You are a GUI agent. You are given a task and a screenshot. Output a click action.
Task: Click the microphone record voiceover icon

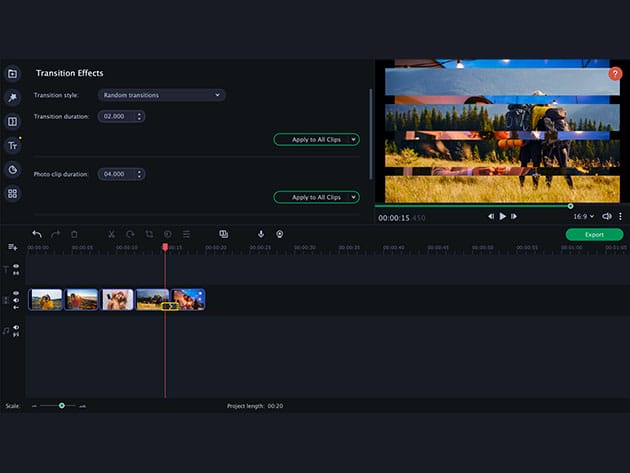(x=261, y=234)
